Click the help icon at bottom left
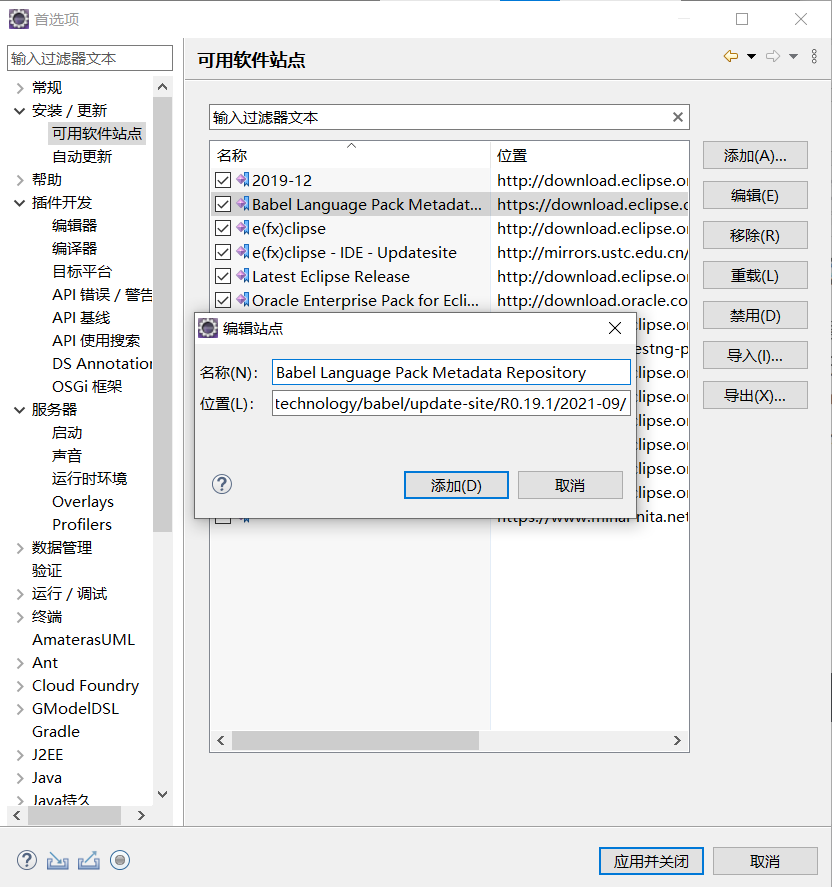832x887 pixels. [27, 860]
